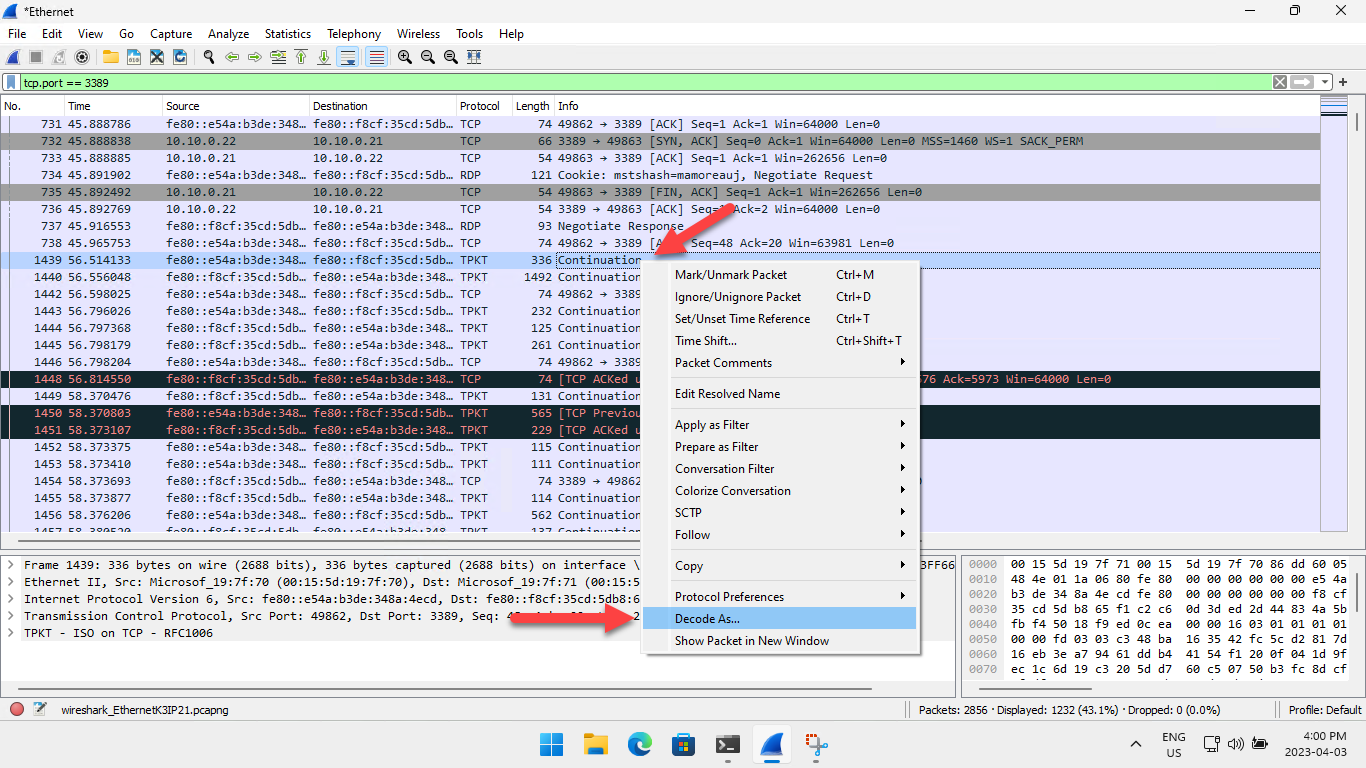The width and height of the screenshot is (1366, 768).
Task: Clear the display filter expression
Action: pos(1280,82)
